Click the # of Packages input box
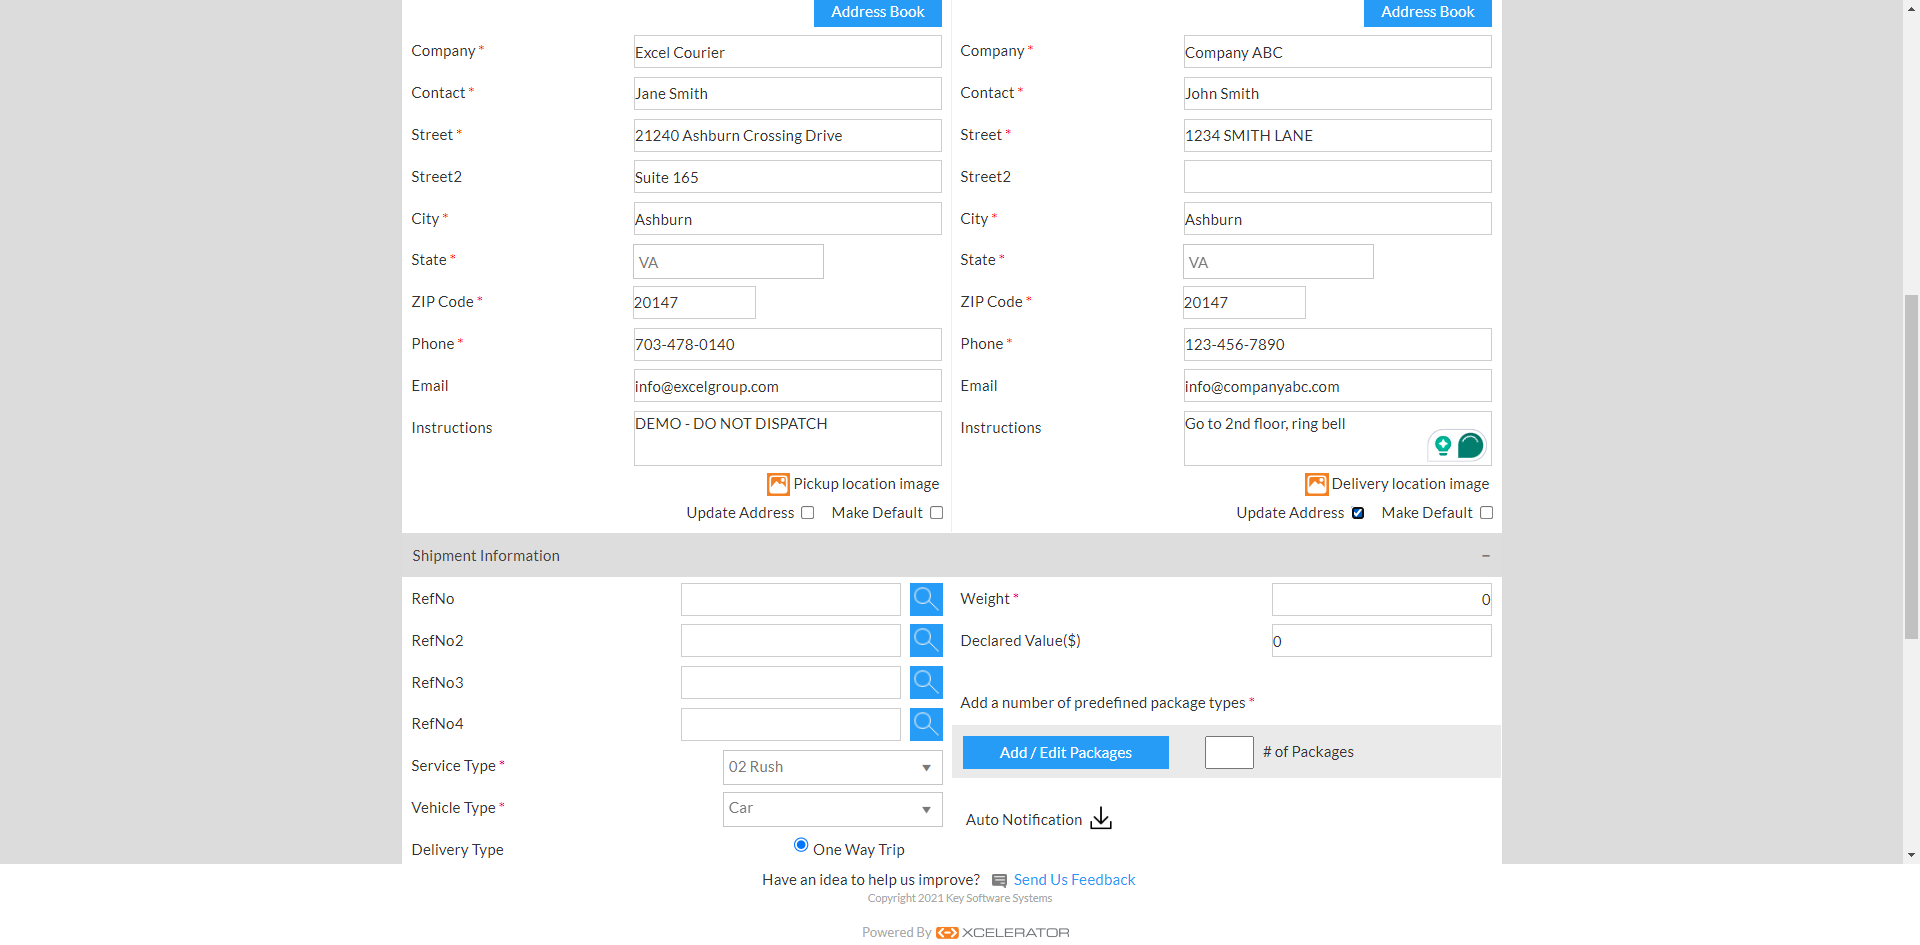The height and width of the screenshot is (945, 1920). coord(1229,752)
